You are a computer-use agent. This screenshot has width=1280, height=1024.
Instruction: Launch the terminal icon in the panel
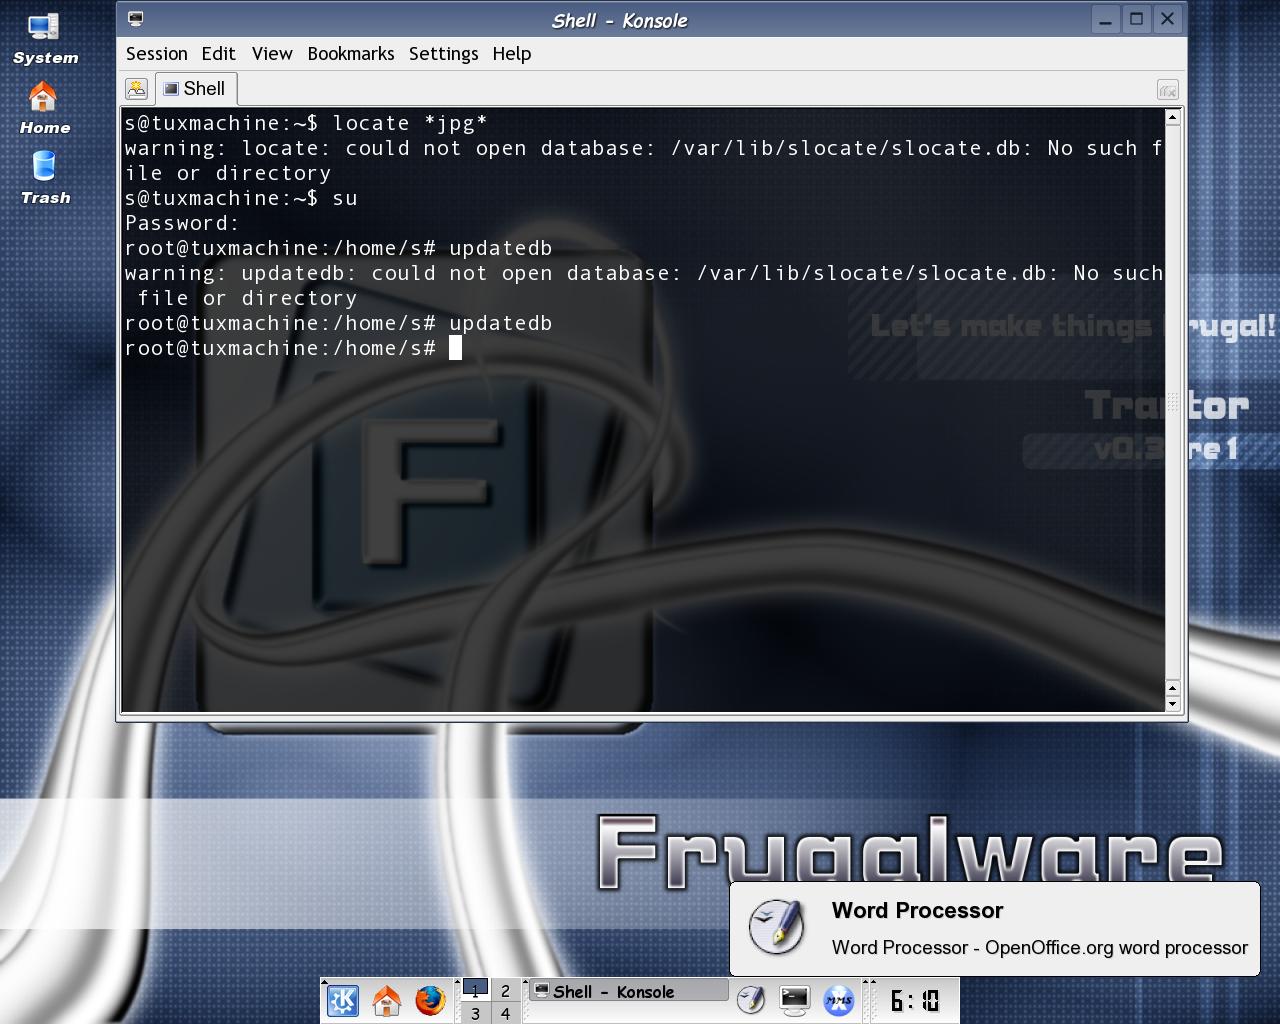pos(795,1000)
